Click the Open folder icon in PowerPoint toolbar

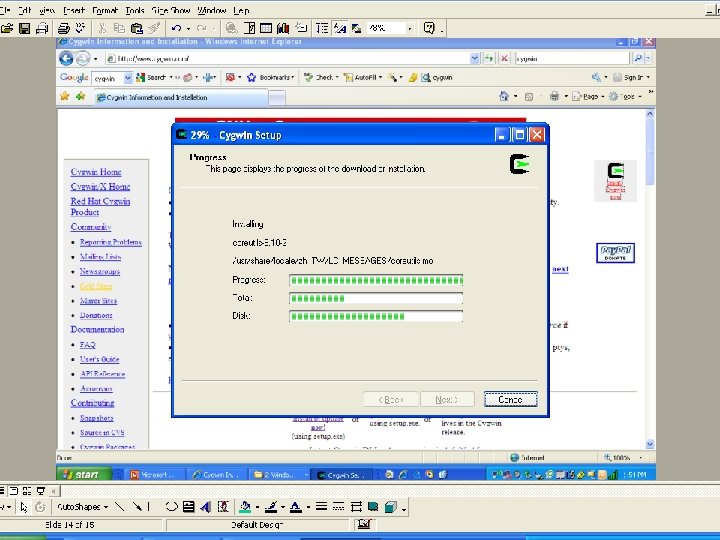coord(7,28)
